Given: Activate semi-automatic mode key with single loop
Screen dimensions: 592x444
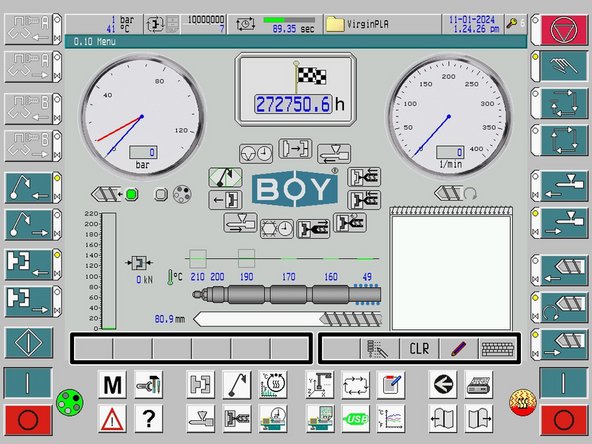Looking at the screenshot, I should (564, 103).
